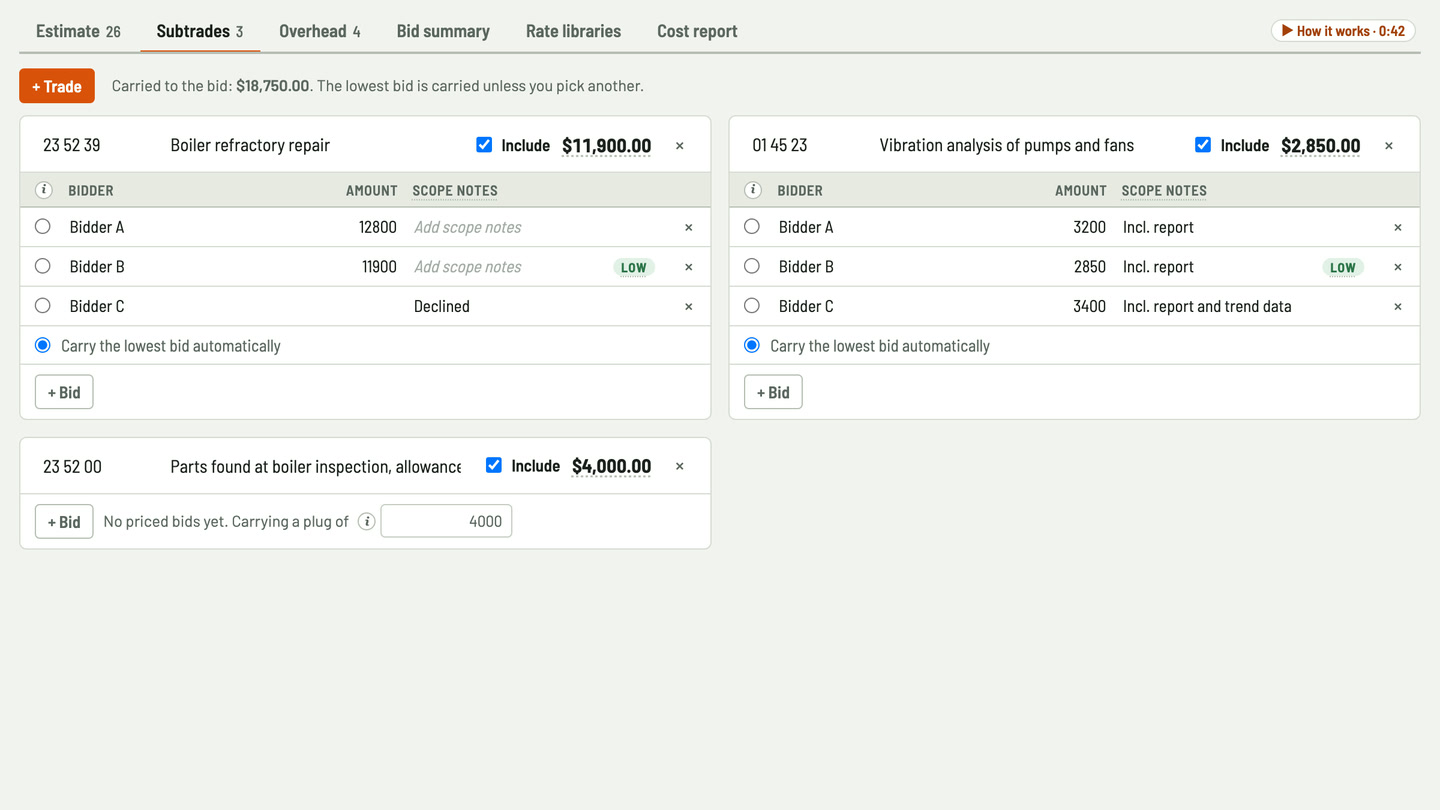Toggle Include for Boiler refractory repair

(x=484, y=145)
